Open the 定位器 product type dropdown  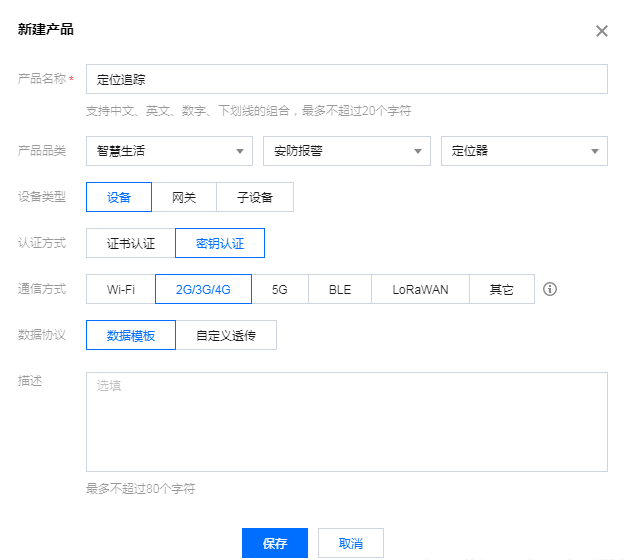(x=524, y=151)
